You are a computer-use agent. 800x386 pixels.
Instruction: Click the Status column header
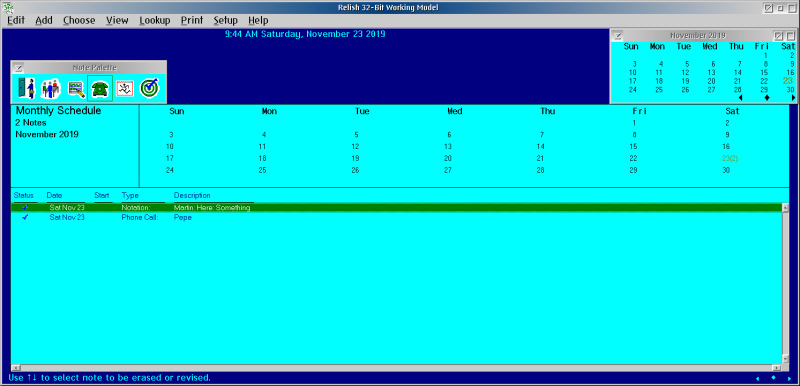(x=23, y=196)
